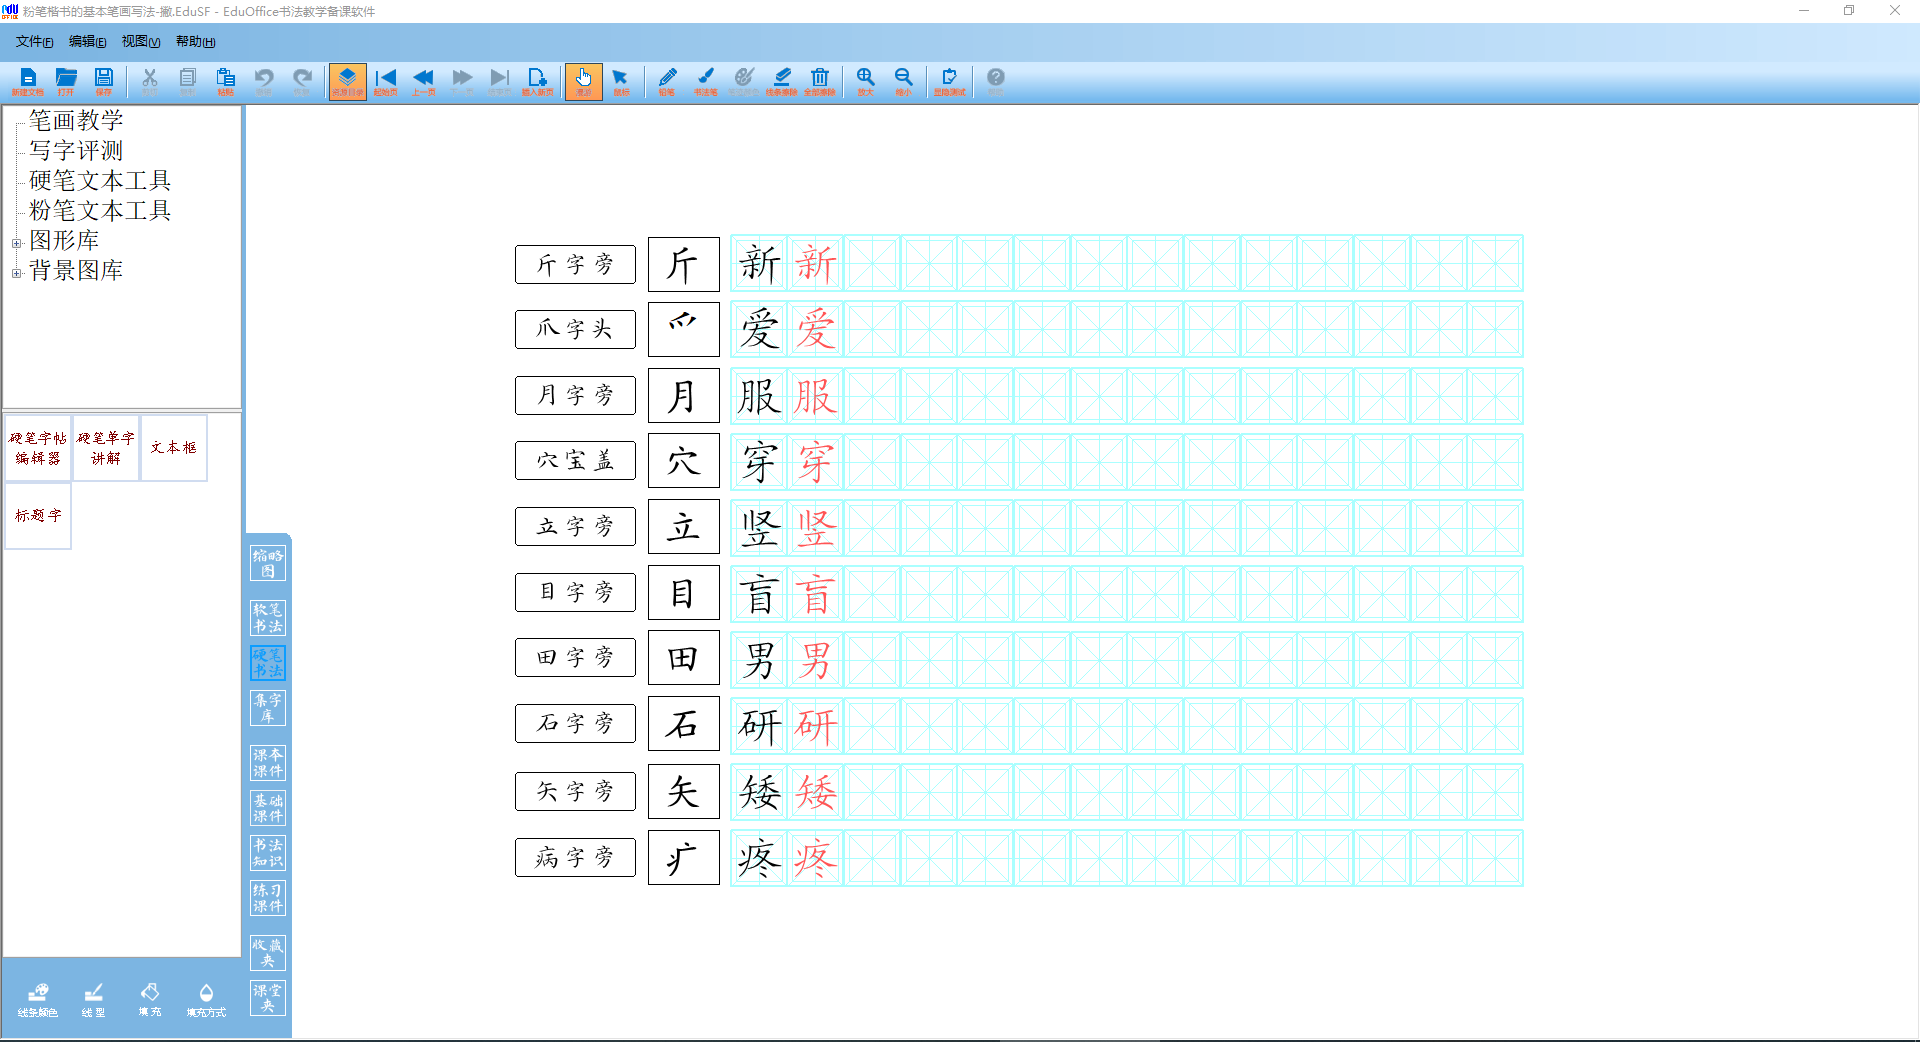The height and width of the screenshot is (1042, 1920).
Task: Open the 视图 menu
Action: 139,41
